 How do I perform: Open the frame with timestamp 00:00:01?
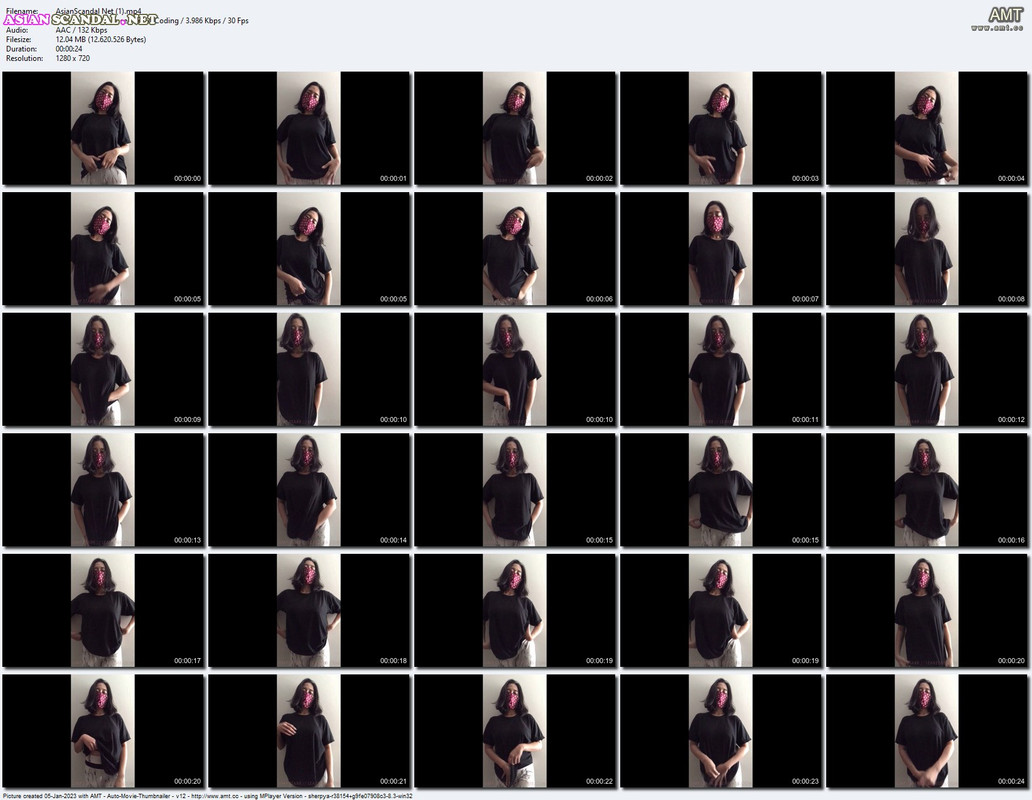tap(309, 128)
